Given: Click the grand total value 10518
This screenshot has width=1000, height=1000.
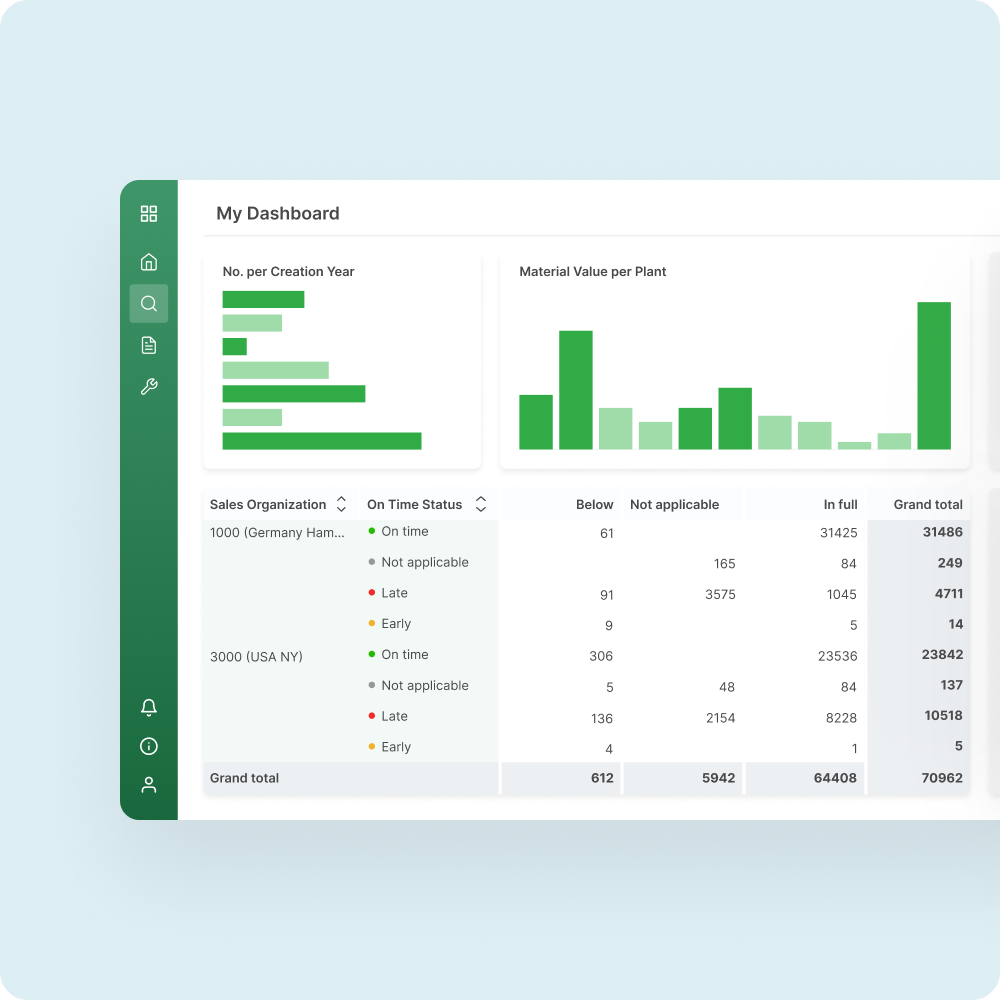Looking at the screenshot, I should pyautogui.click(x=943, y=716).
